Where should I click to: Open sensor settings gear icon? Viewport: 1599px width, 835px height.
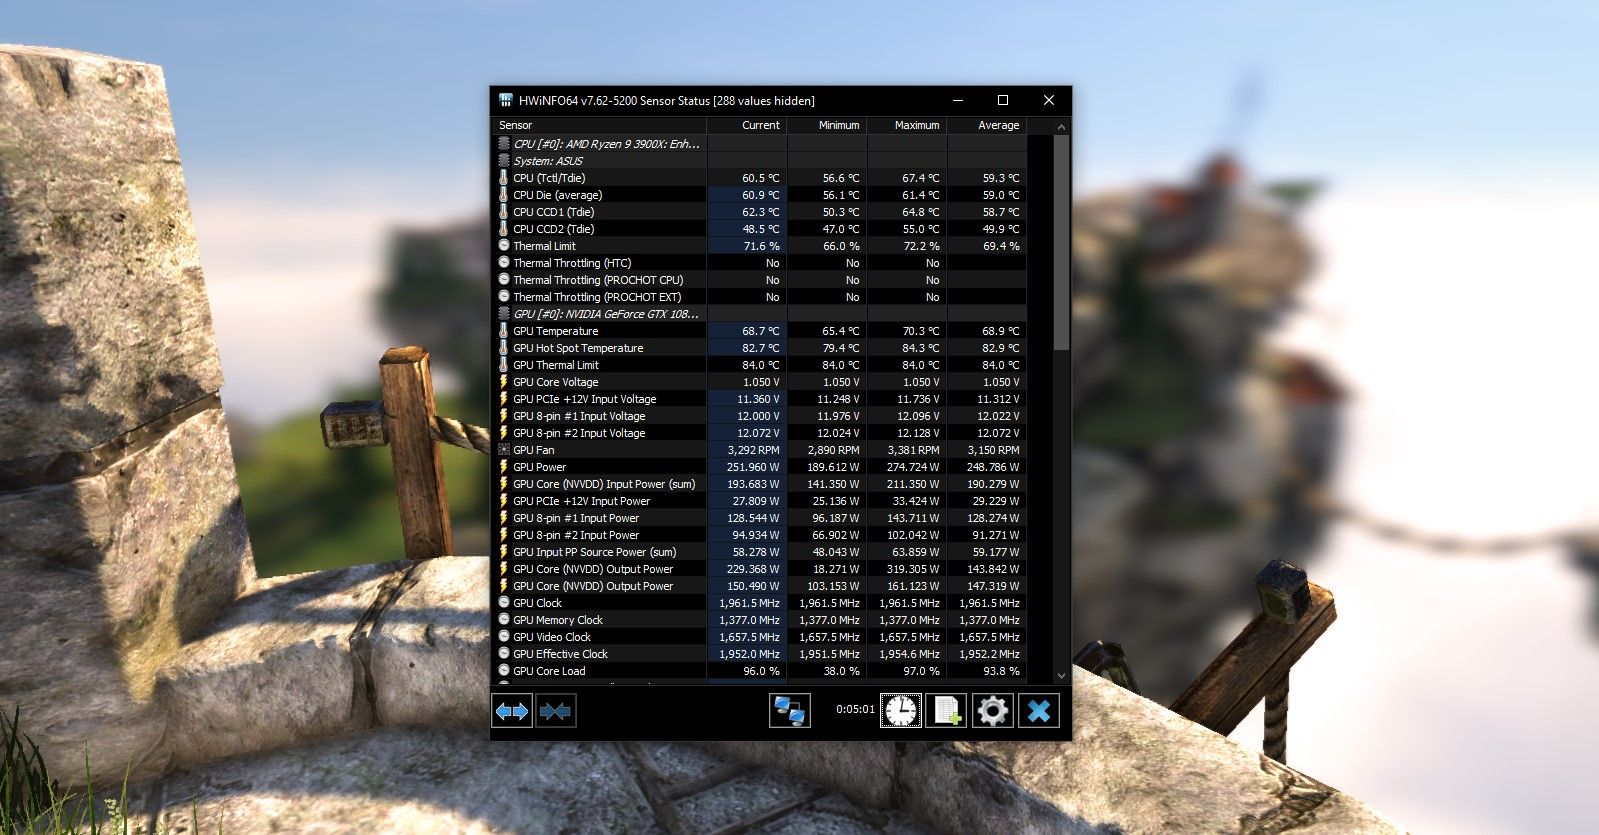992,711
